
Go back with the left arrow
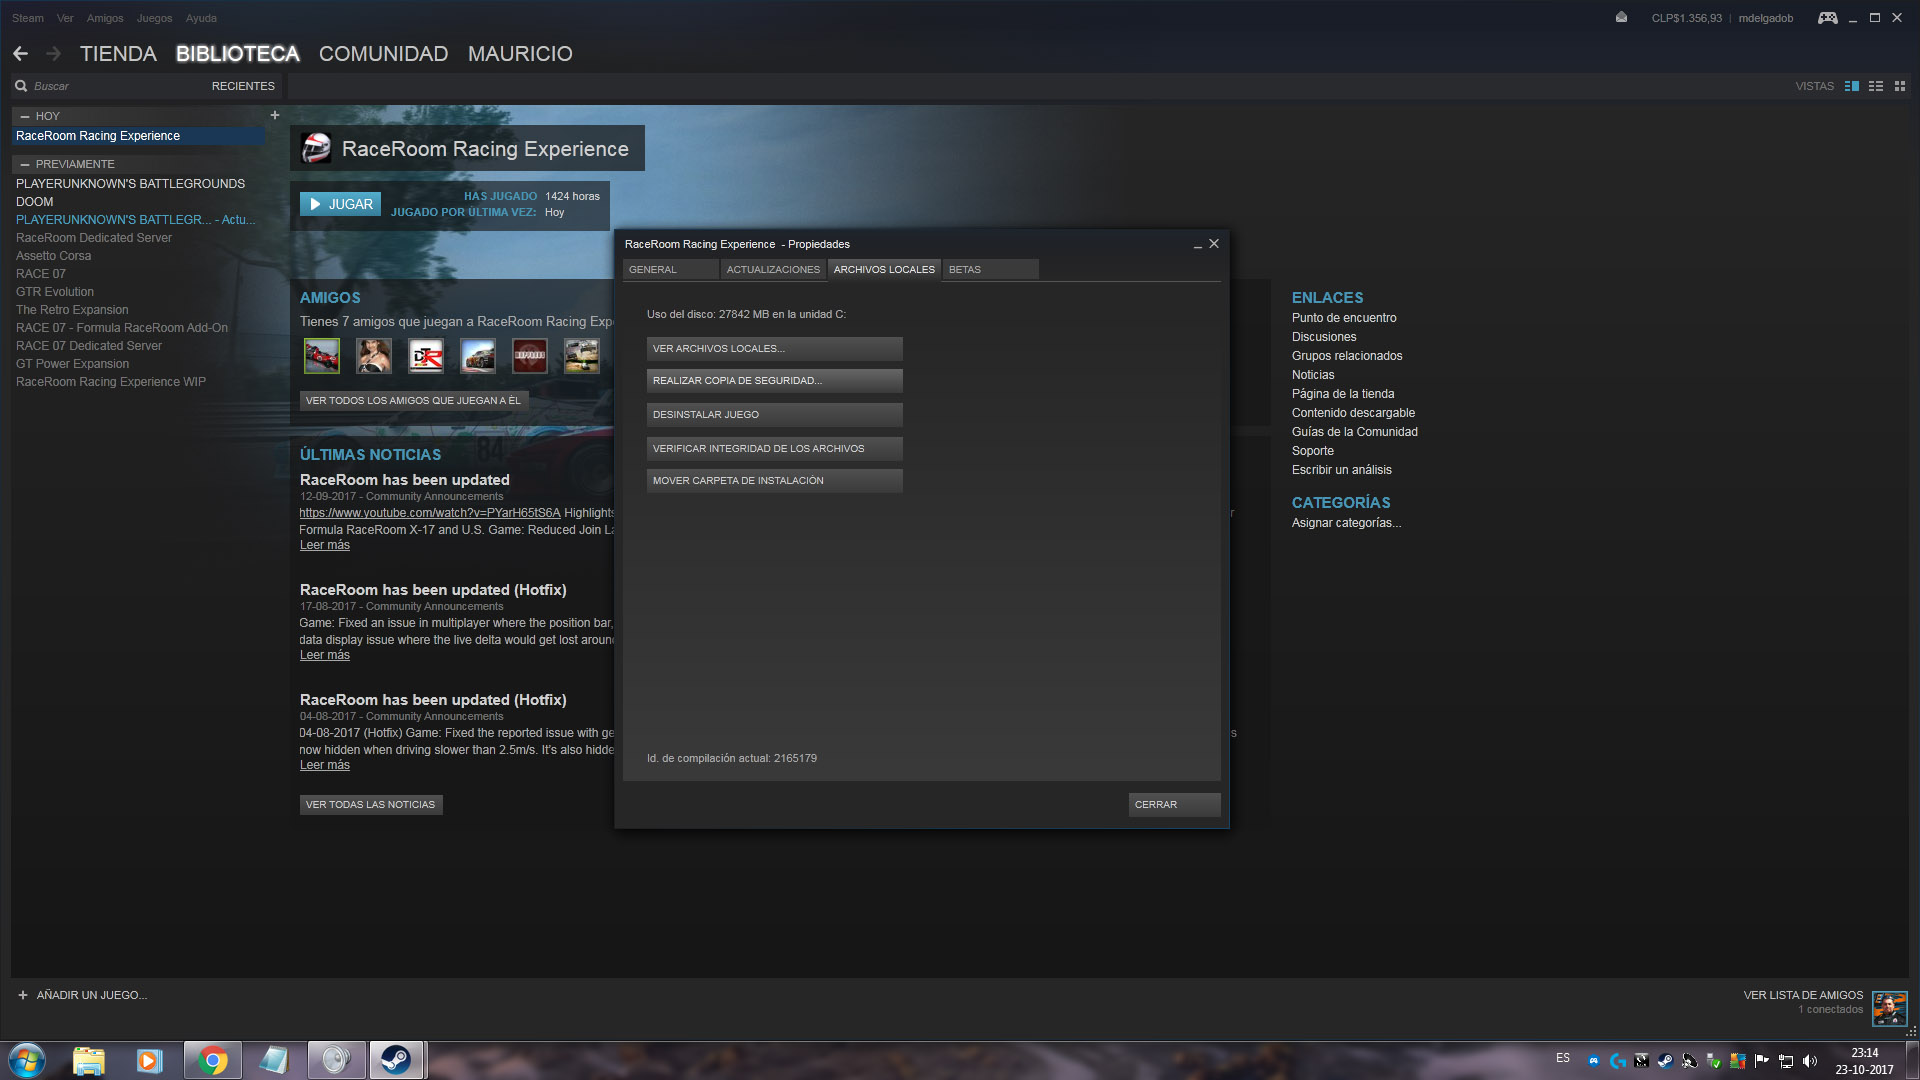[20, 53]
